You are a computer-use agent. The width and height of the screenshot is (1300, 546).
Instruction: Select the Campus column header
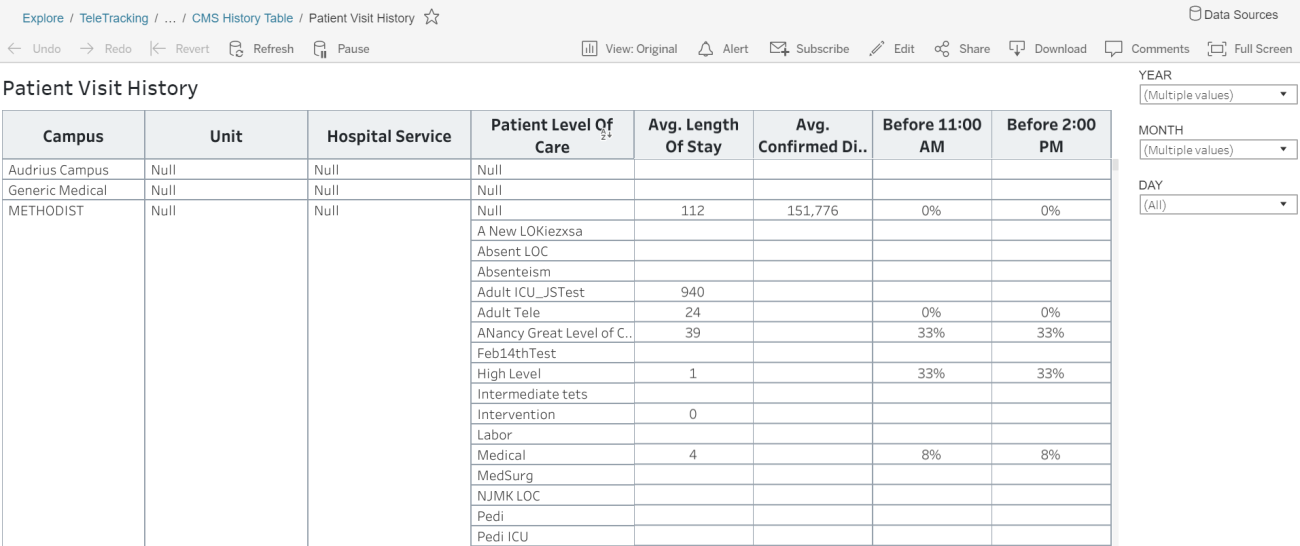(x=73, y=136)
